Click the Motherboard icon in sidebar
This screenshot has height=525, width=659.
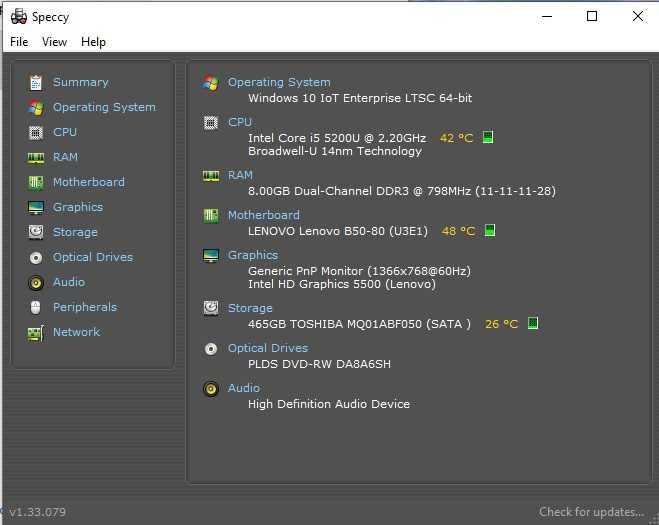pyautogui.click(x=36, y=182)
